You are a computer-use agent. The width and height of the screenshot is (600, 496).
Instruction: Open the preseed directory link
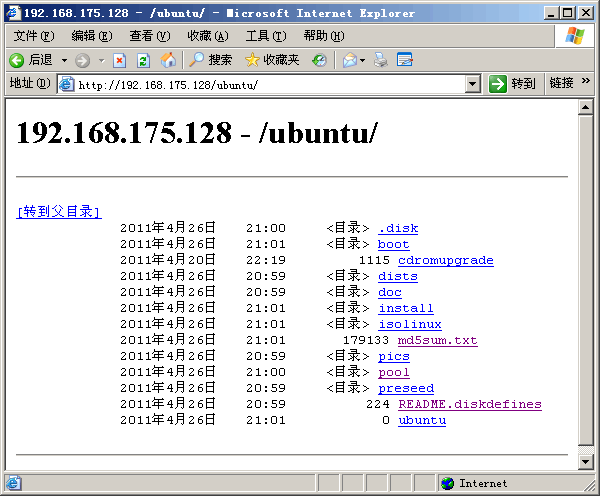pyautogui.click(x=406, y=388)
